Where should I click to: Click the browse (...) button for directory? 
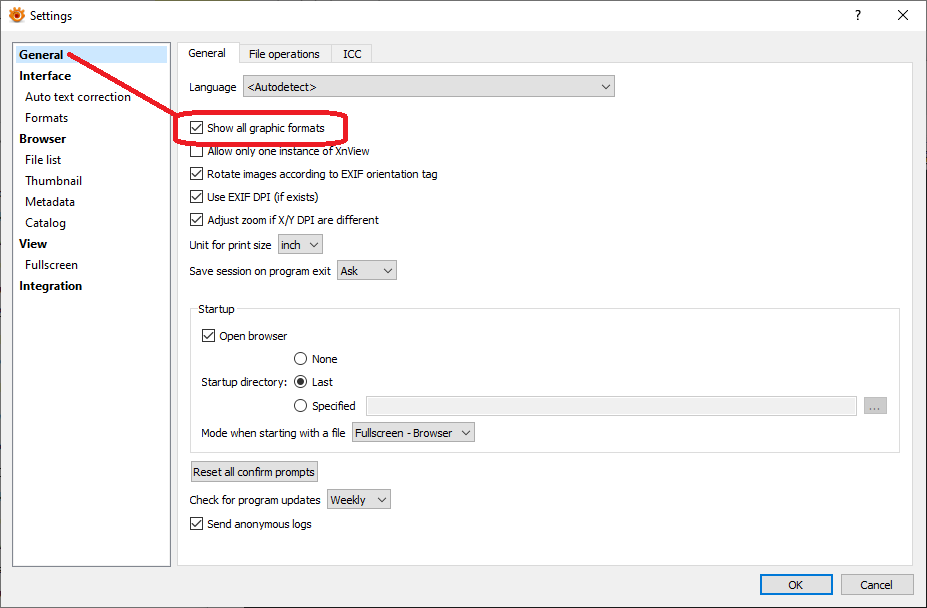(875, 406)
